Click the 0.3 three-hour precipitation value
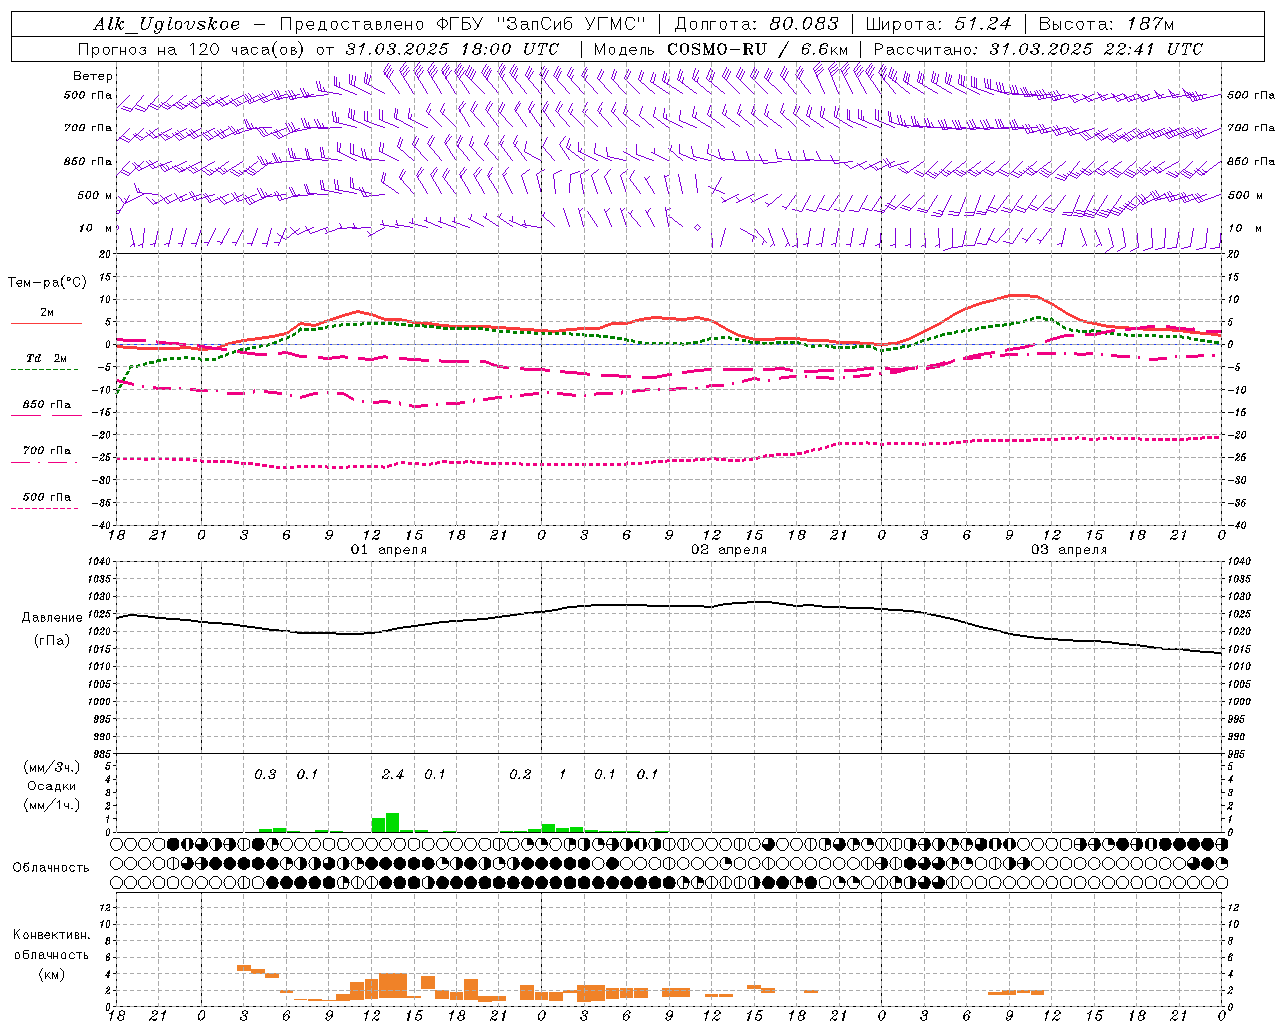 pos(265,775)
